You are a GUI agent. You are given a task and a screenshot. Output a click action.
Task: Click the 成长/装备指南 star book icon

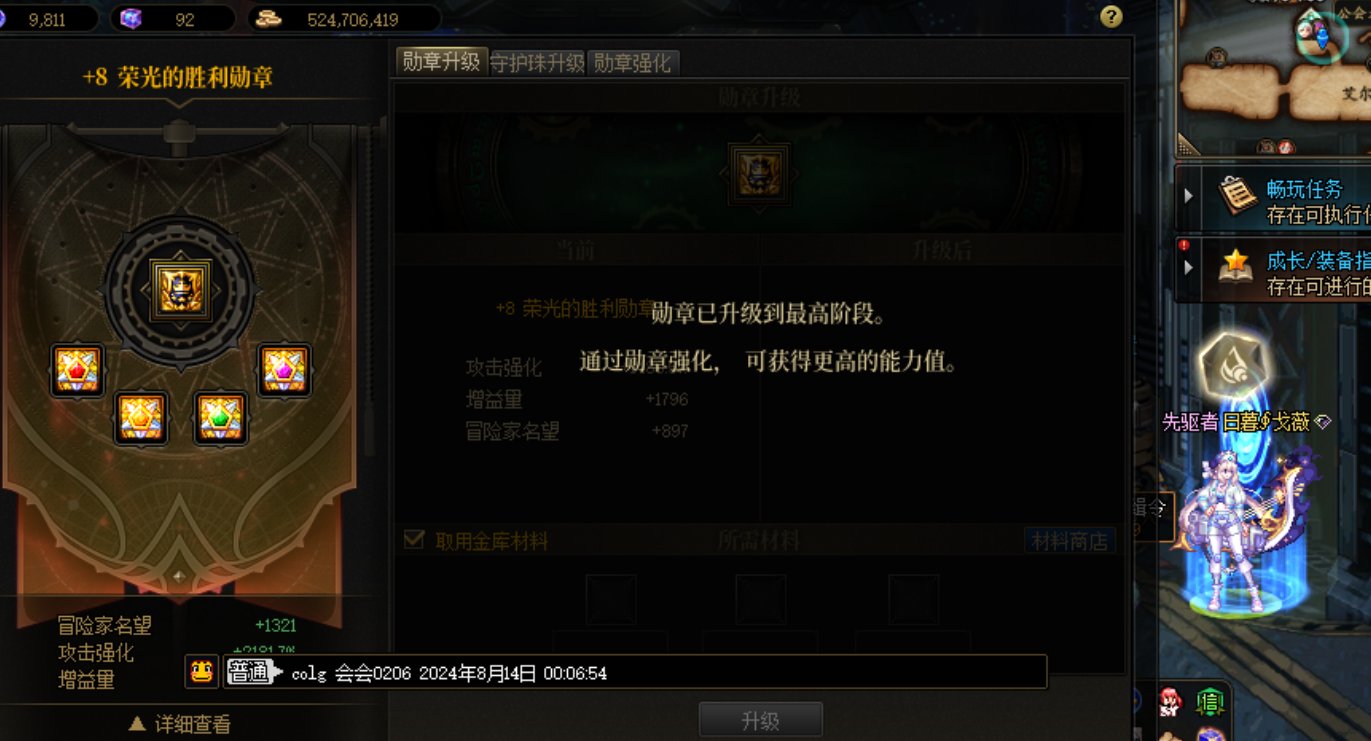click(x=1237, y=266)
